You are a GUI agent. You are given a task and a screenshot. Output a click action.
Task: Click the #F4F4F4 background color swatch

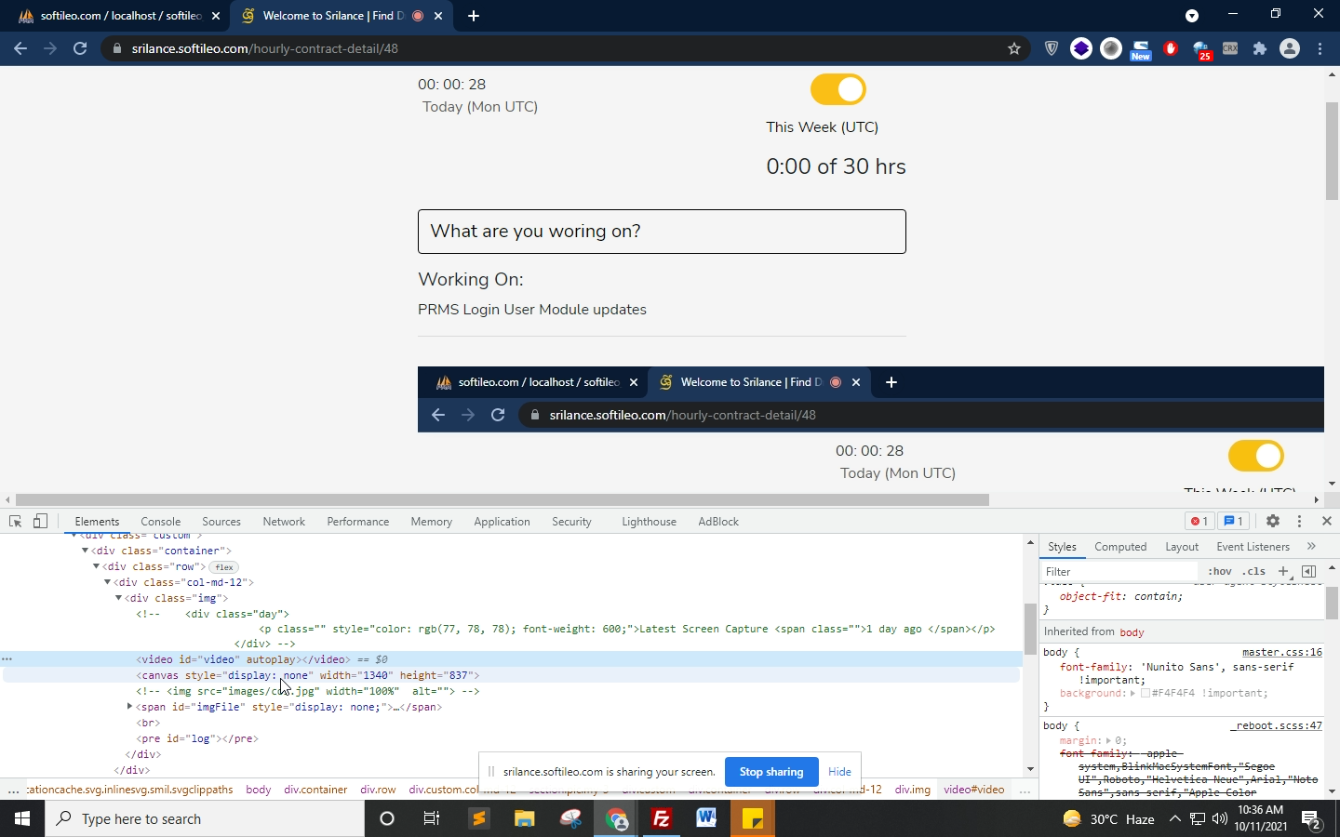pyautogui.click(x=1145, y=693)
